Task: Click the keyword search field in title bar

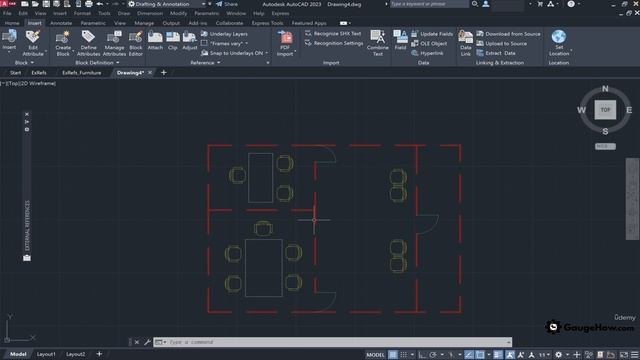Action: pos(429,4)
